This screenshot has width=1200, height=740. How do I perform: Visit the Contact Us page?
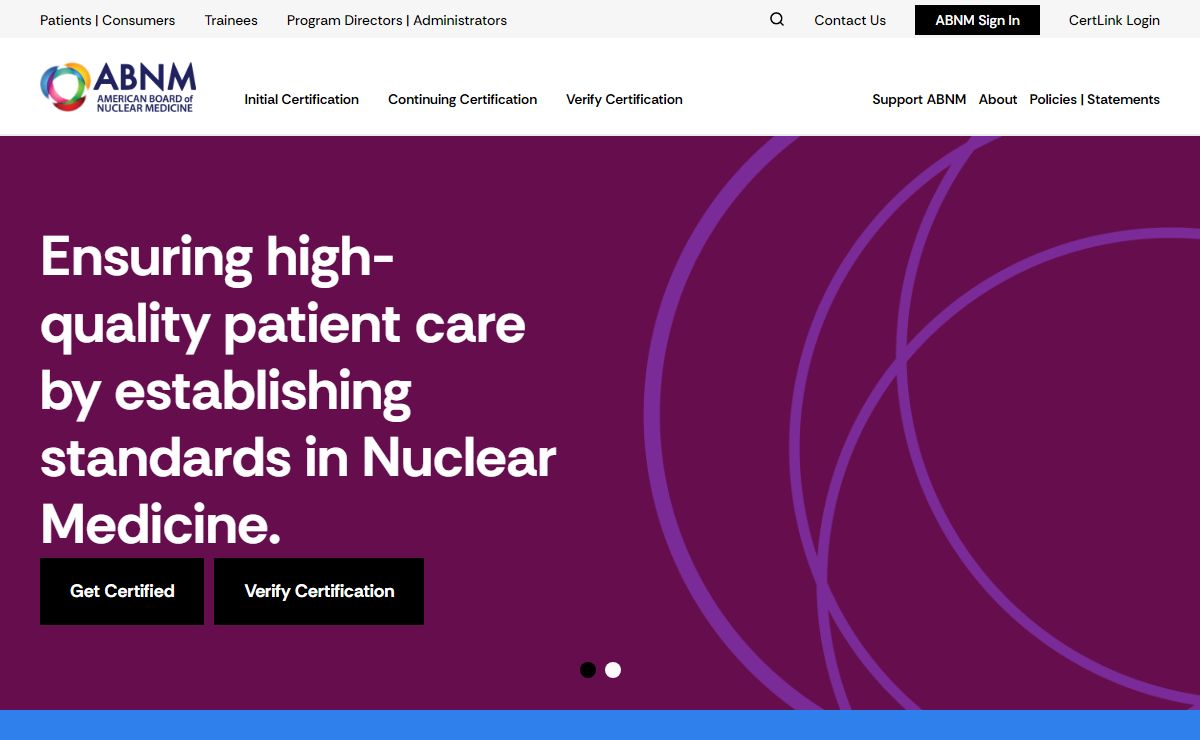coord(850,20)
